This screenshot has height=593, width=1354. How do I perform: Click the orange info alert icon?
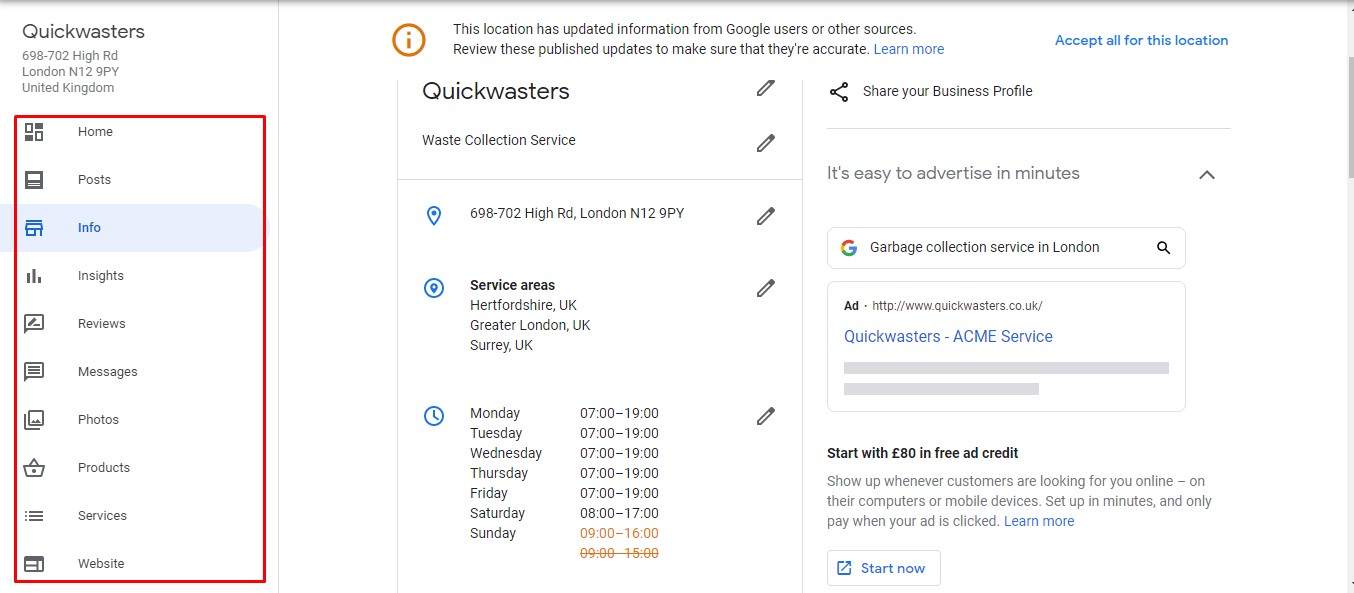[409, 40]
